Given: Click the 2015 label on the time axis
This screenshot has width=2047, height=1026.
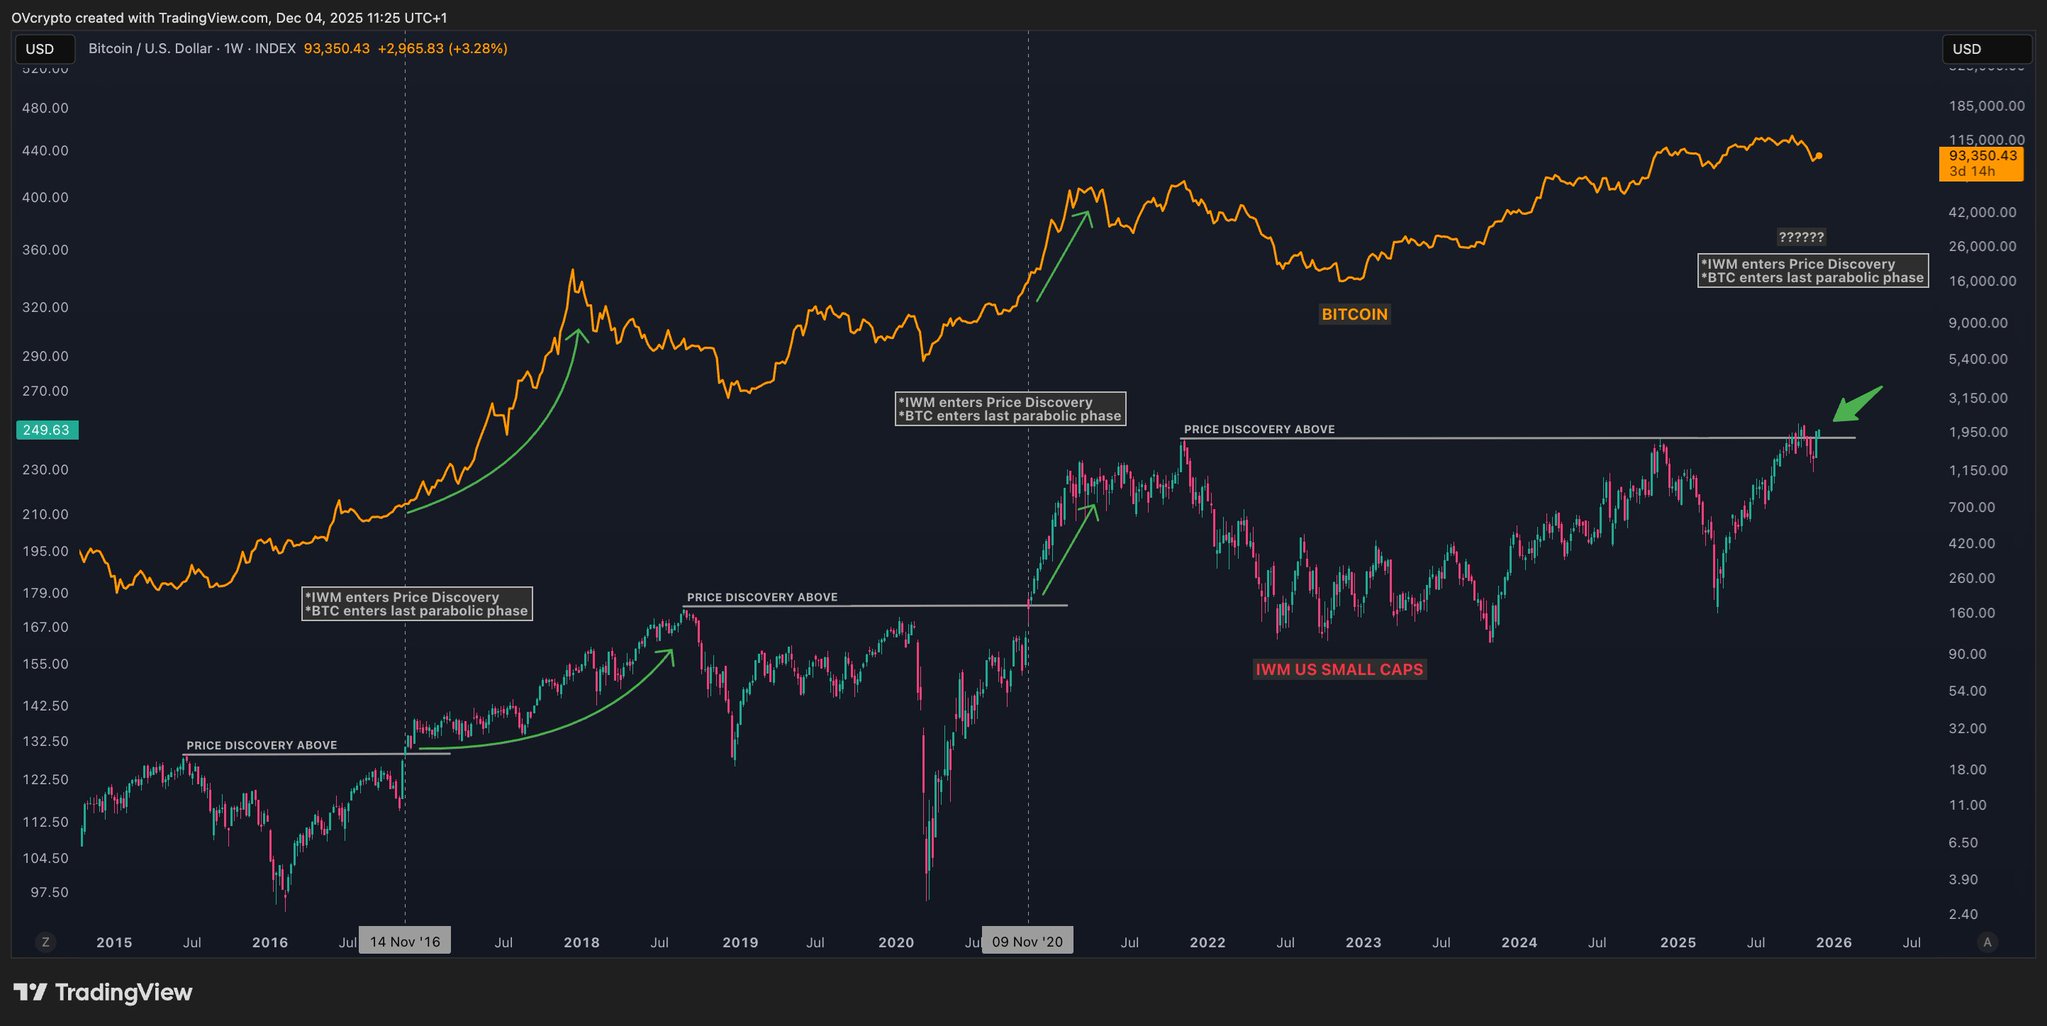Looking at the screenshot, I should tap(114, 942).
